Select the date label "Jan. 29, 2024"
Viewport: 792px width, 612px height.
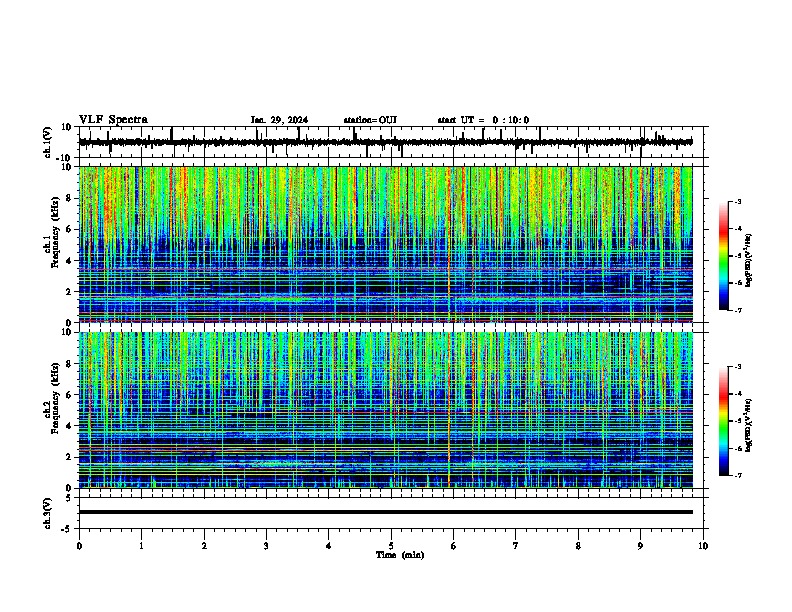click(x=279, y=120)
